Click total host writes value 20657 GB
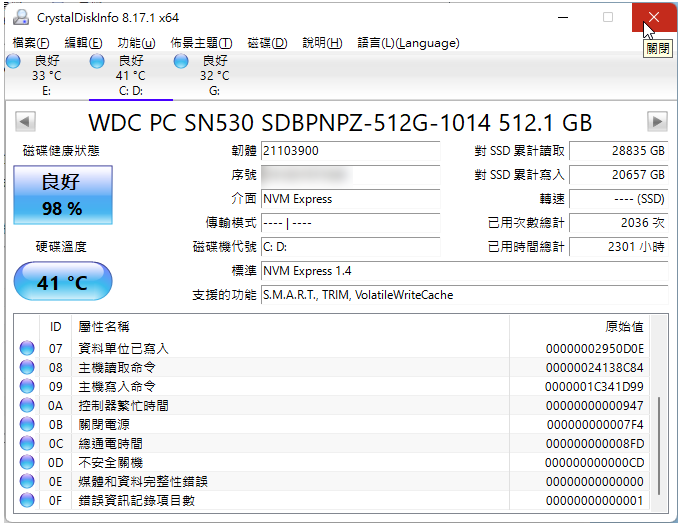The height and width of the screenshot is (527, 682). [x=618, y=175]
